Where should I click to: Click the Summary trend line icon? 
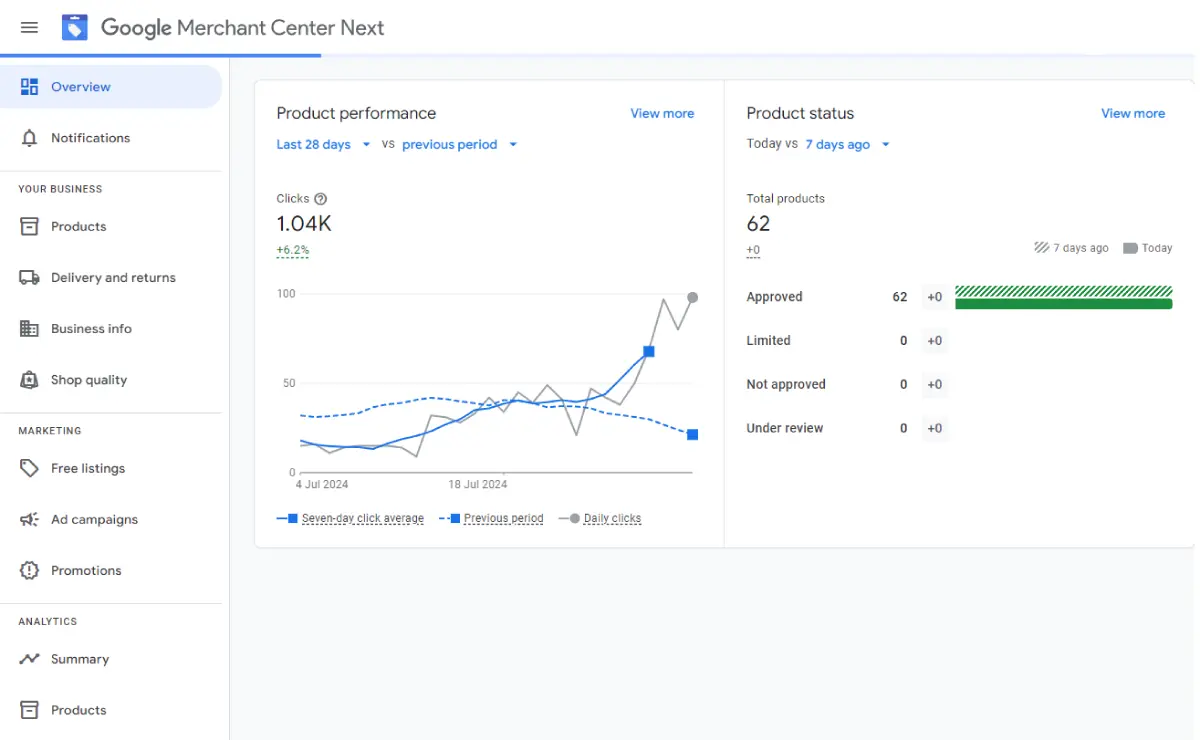point(30,659)
